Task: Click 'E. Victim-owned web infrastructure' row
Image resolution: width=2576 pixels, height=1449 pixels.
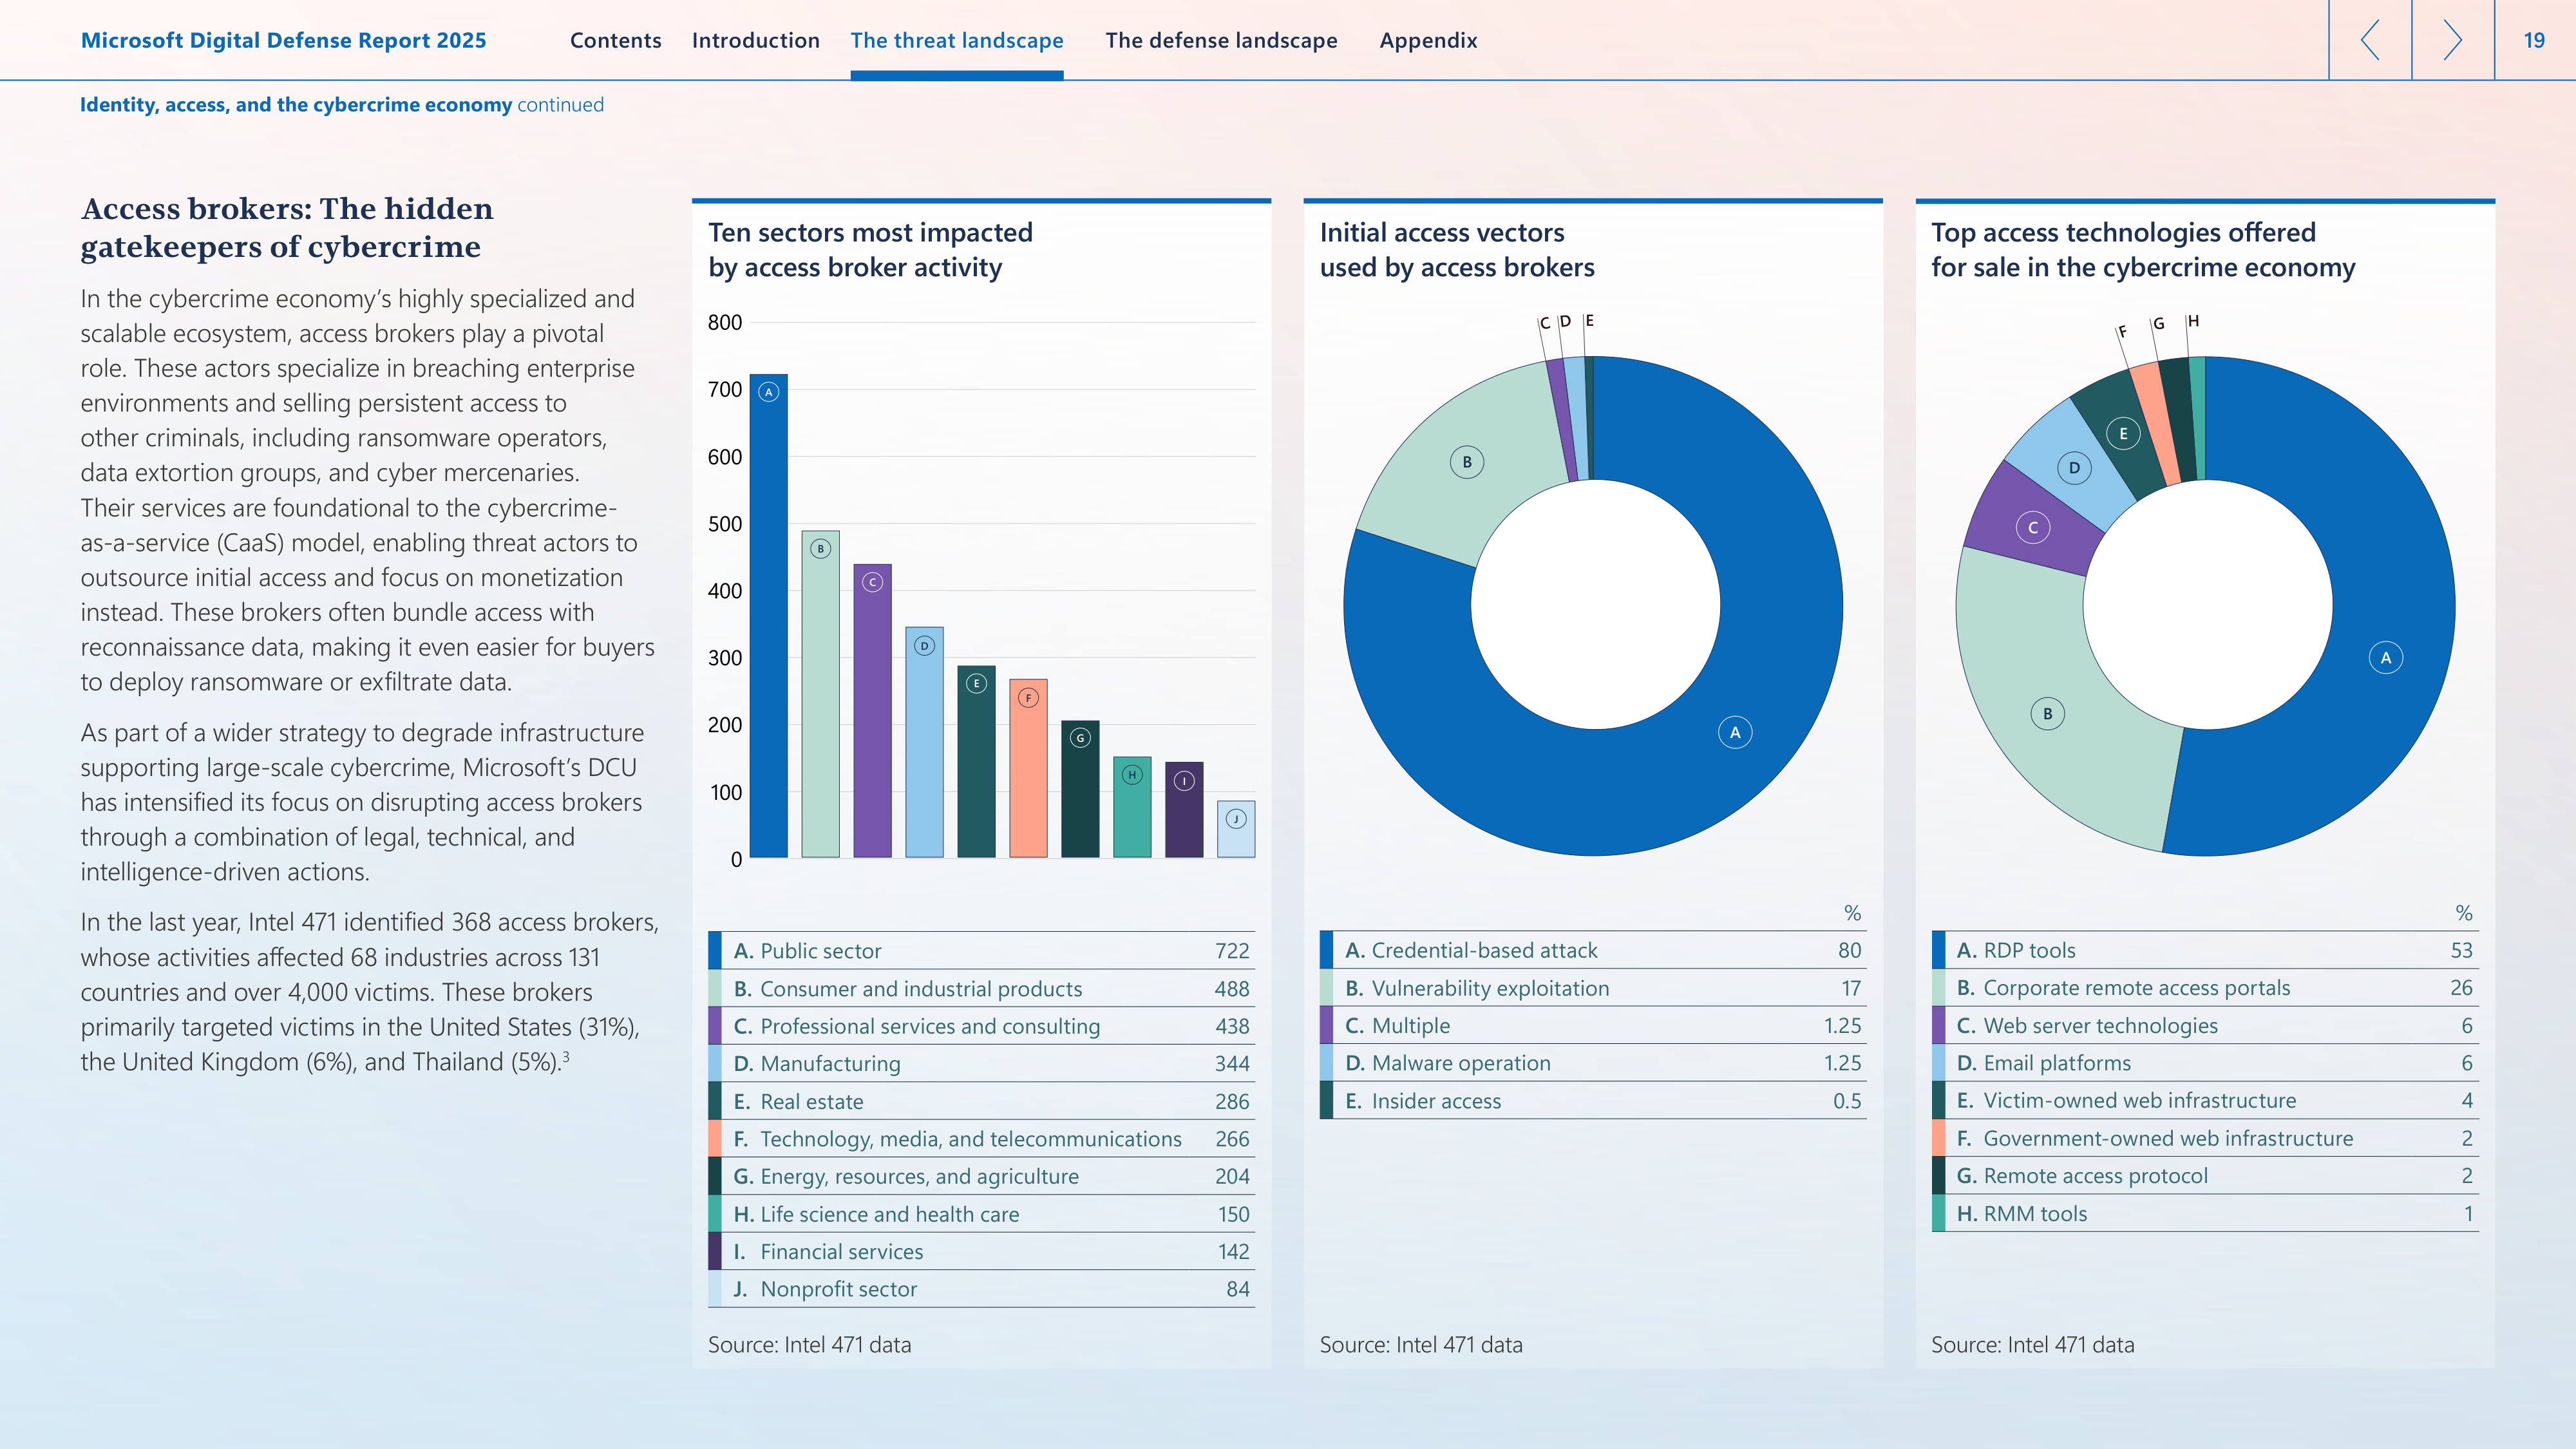Action: (x=2205, y=1101)
